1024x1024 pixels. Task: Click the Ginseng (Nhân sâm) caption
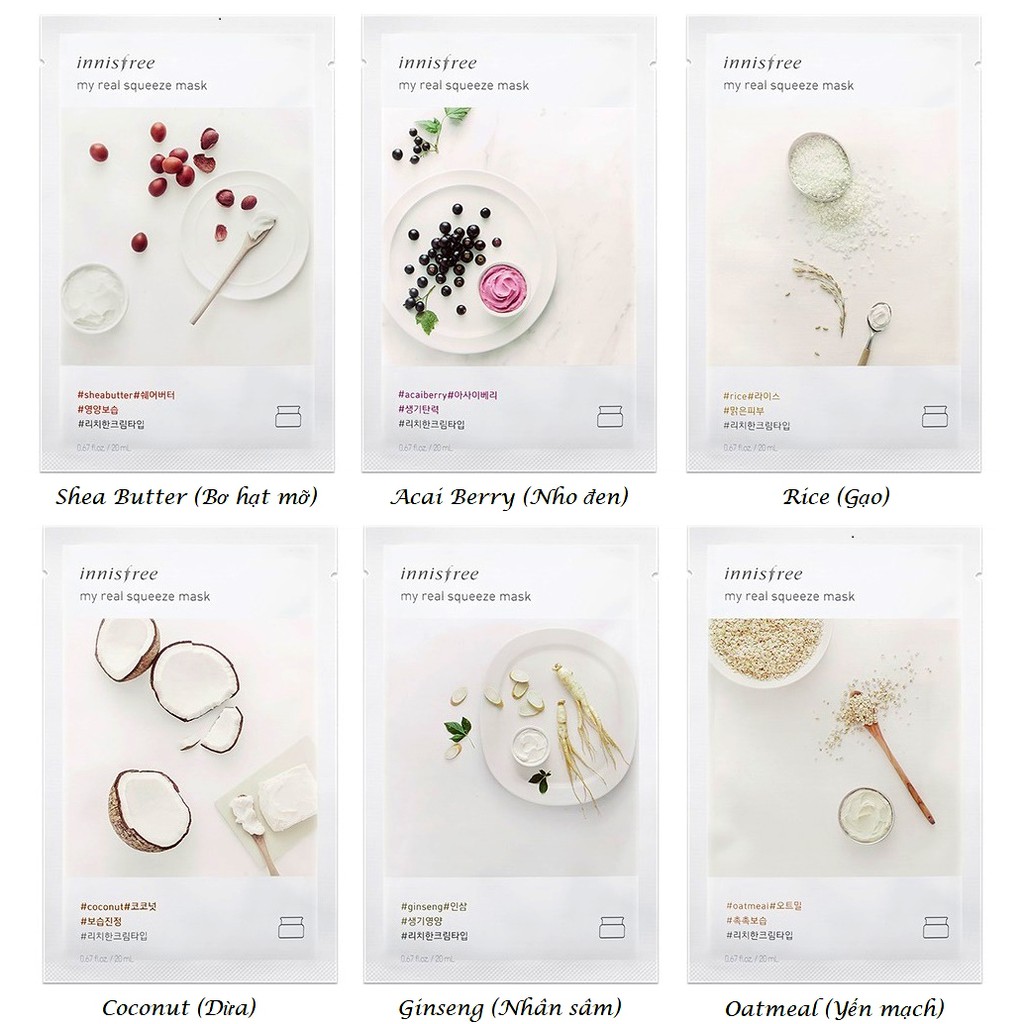coord(509,1008)
